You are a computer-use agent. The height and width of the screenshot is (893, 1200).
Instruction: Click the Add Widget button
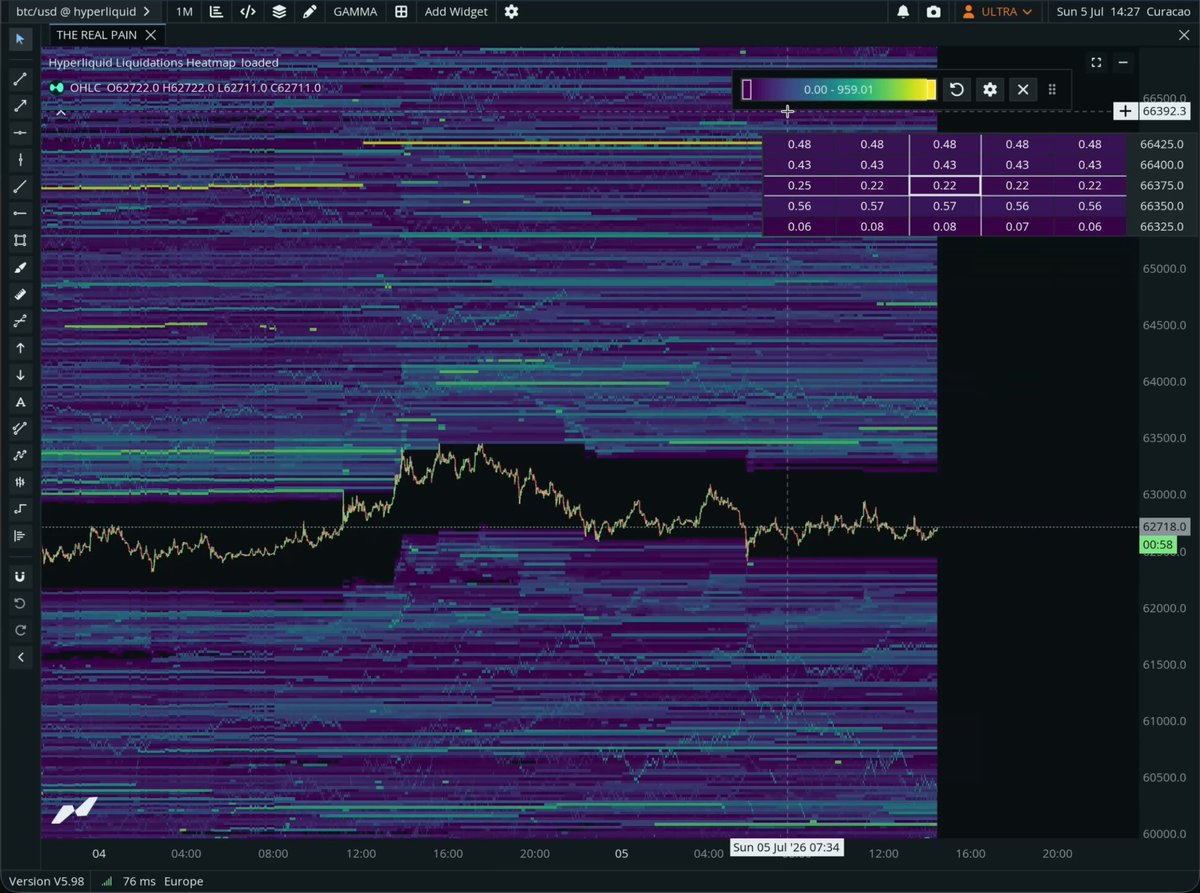(x=456, y=12)
